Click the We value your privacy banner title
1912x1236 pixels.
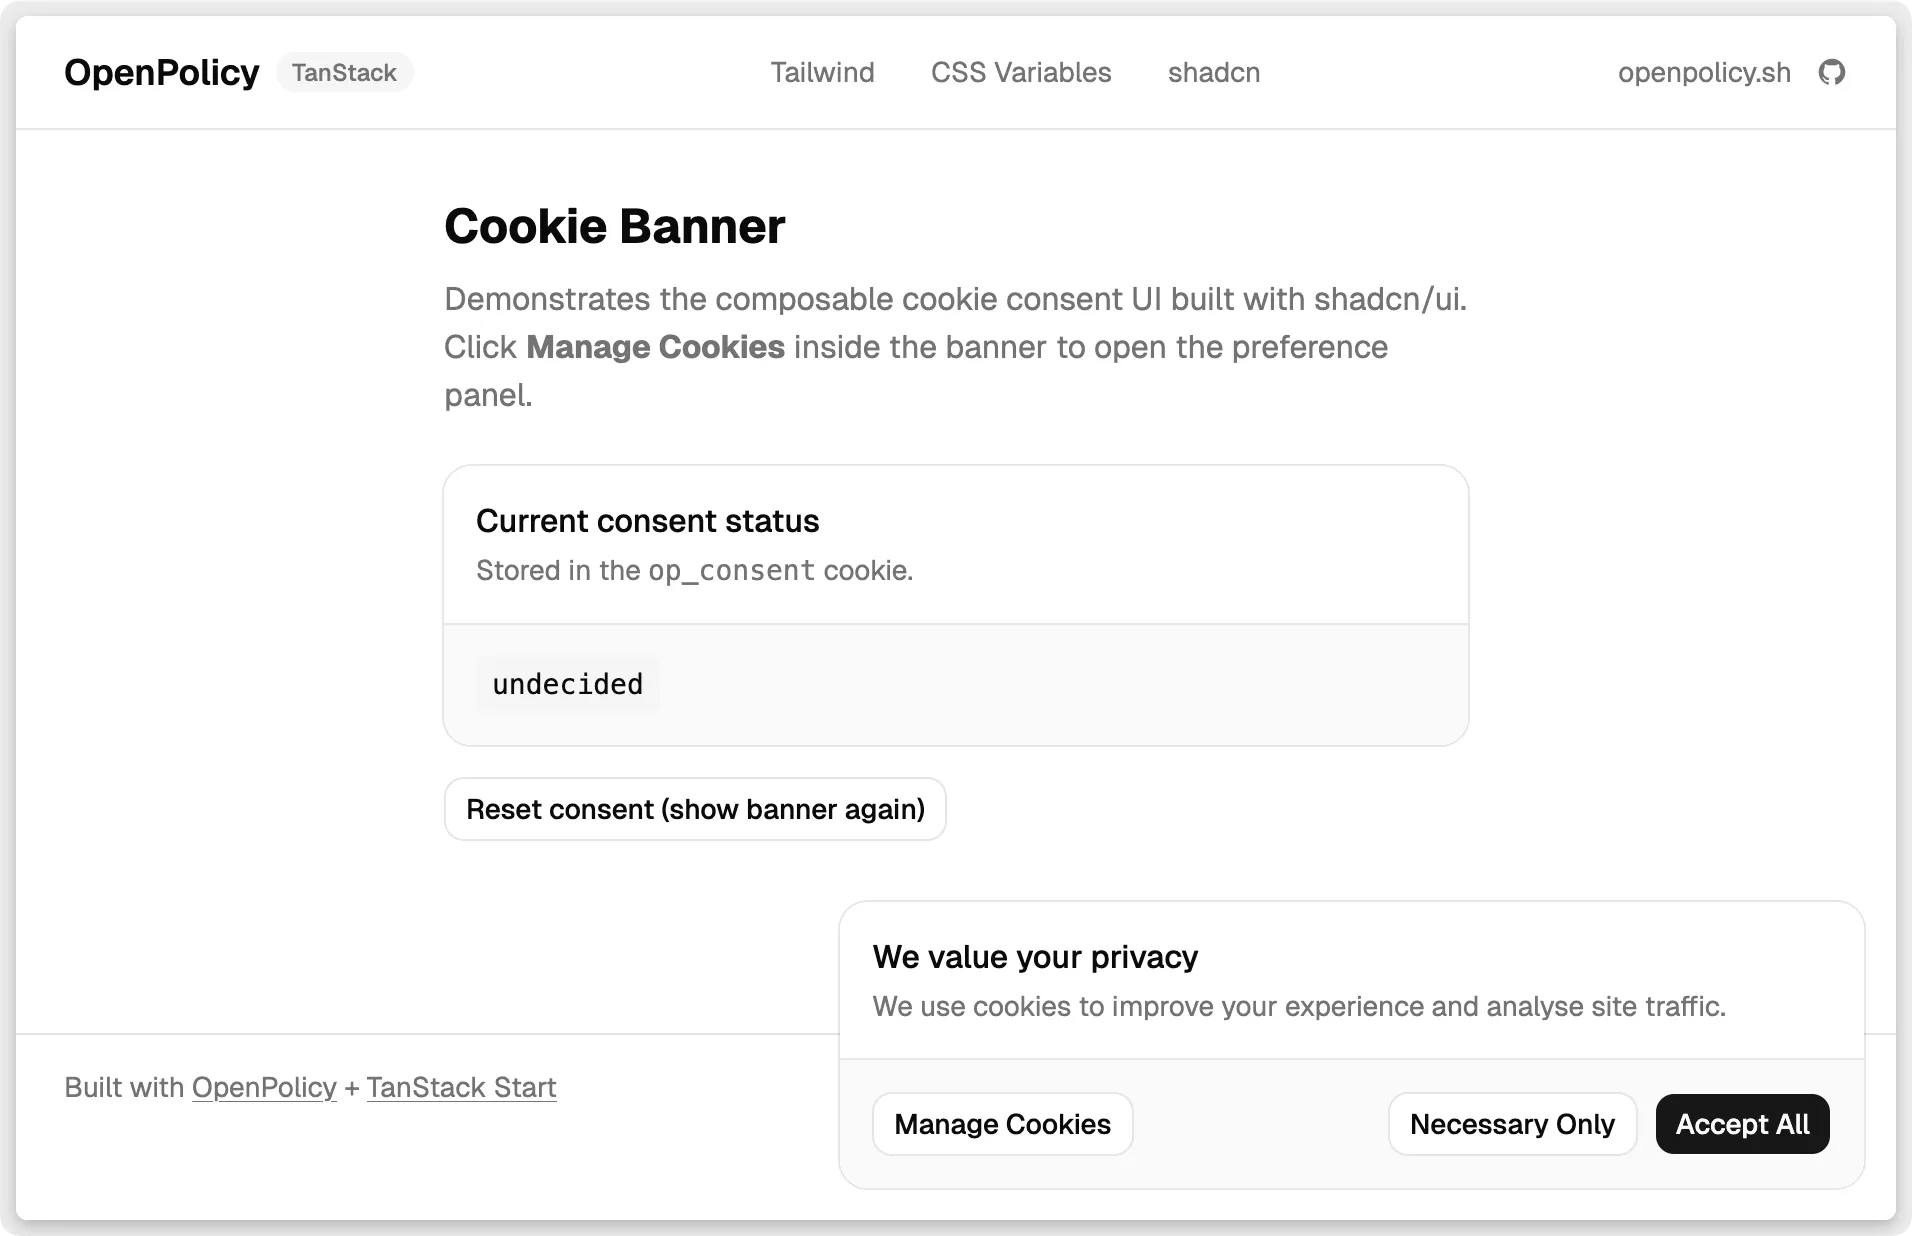click(x=1035, y=957)
